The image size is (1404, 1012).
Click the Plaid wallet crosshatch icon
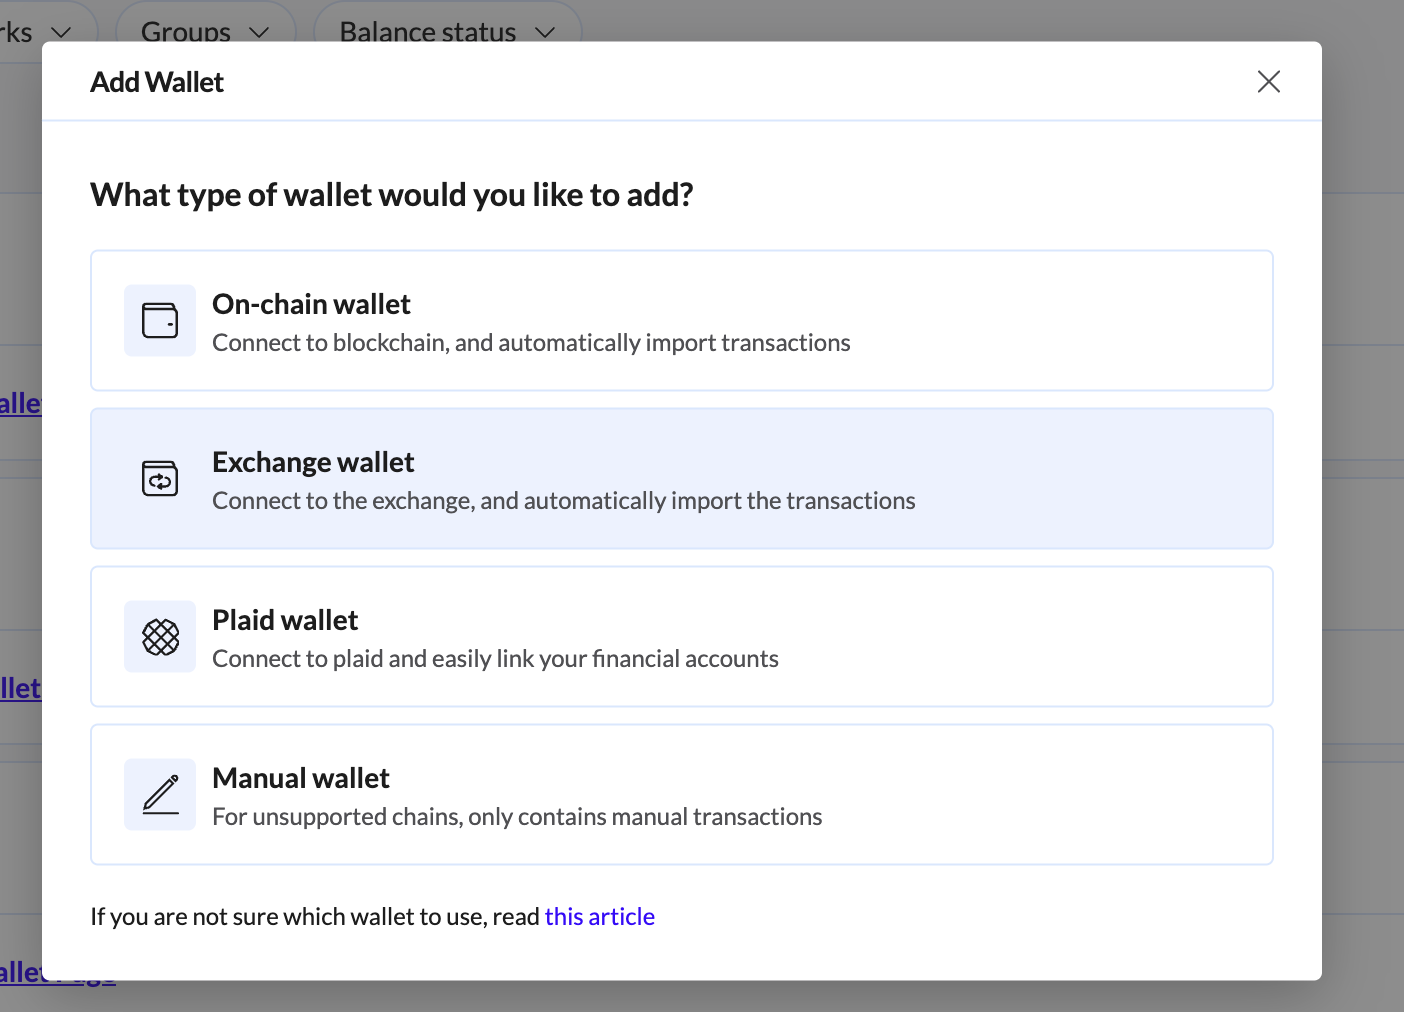click(160, 636)
